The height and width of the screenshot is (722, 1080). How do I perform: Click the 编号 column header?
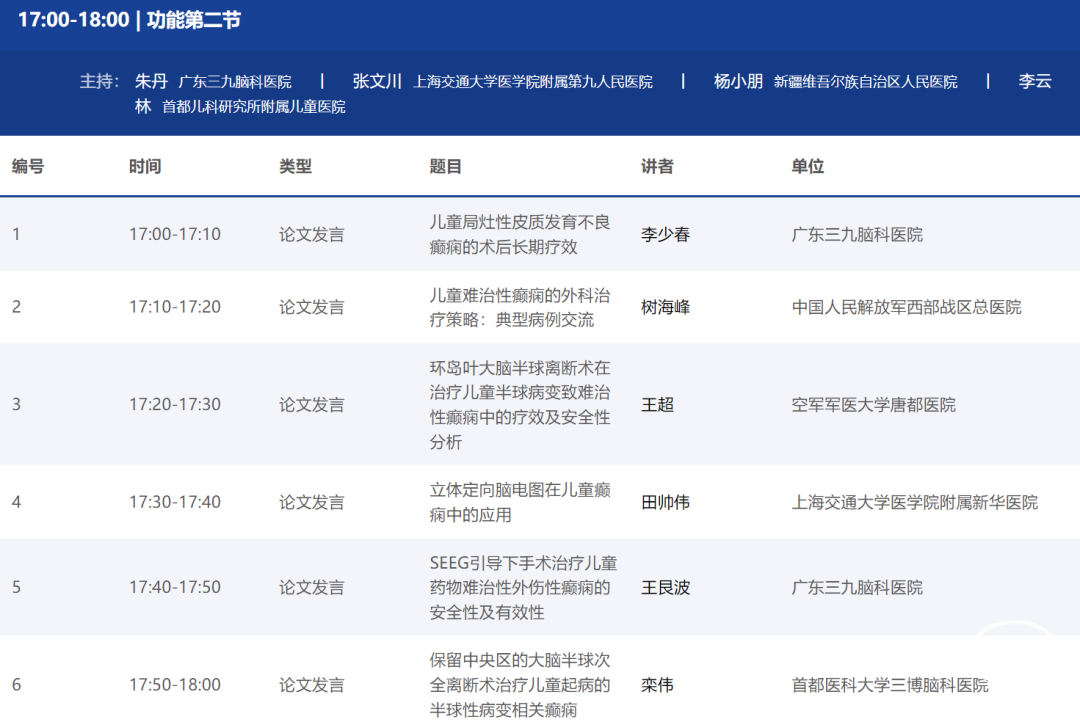coord(28,166)
